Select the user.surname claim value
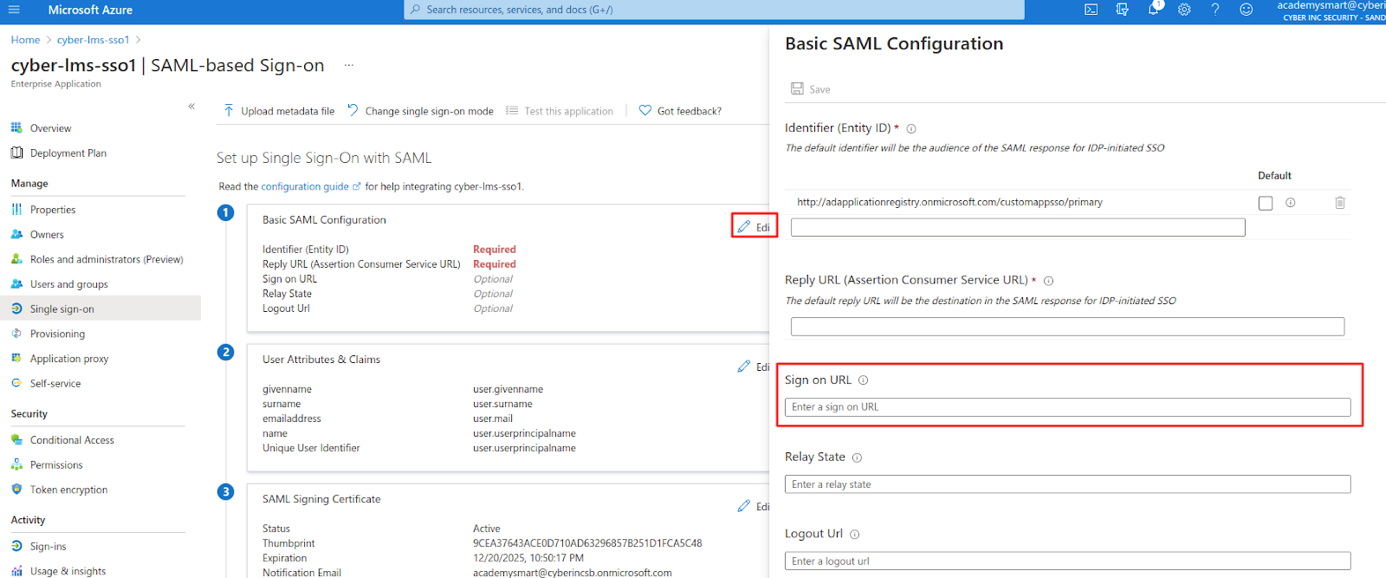 pyautogui.click(x=503, y=404)
